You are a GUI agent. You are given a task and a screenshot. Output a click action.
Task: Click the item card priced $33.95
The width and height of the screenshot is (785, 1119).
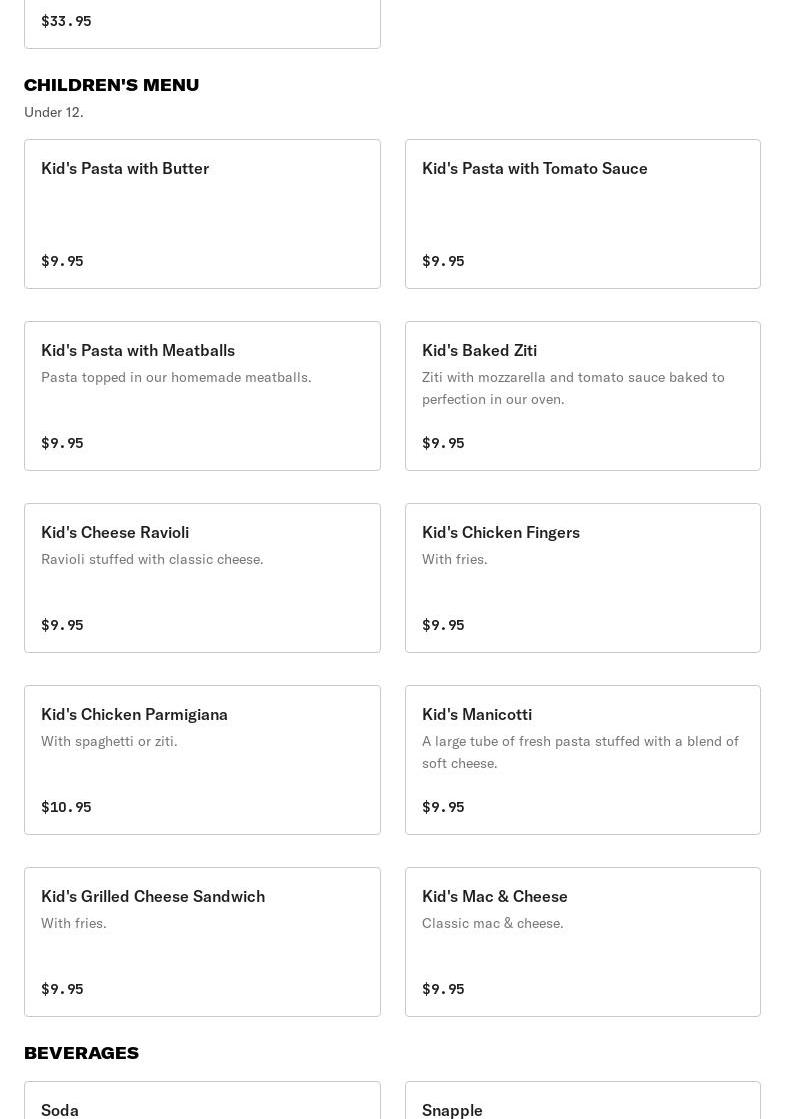[x=202, y=22]
